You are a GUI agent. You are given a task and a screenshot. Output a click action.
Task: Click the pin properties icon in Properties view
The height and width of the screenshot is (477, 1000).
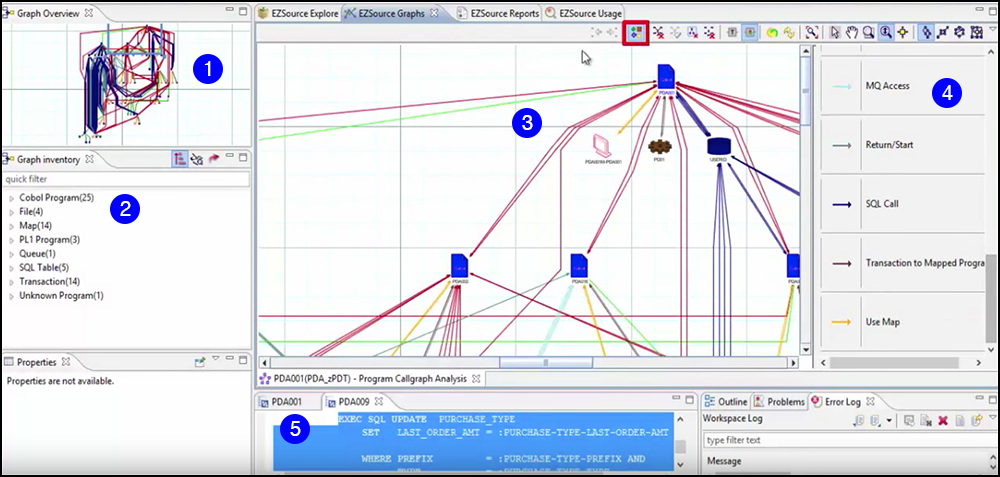[200, 362]
